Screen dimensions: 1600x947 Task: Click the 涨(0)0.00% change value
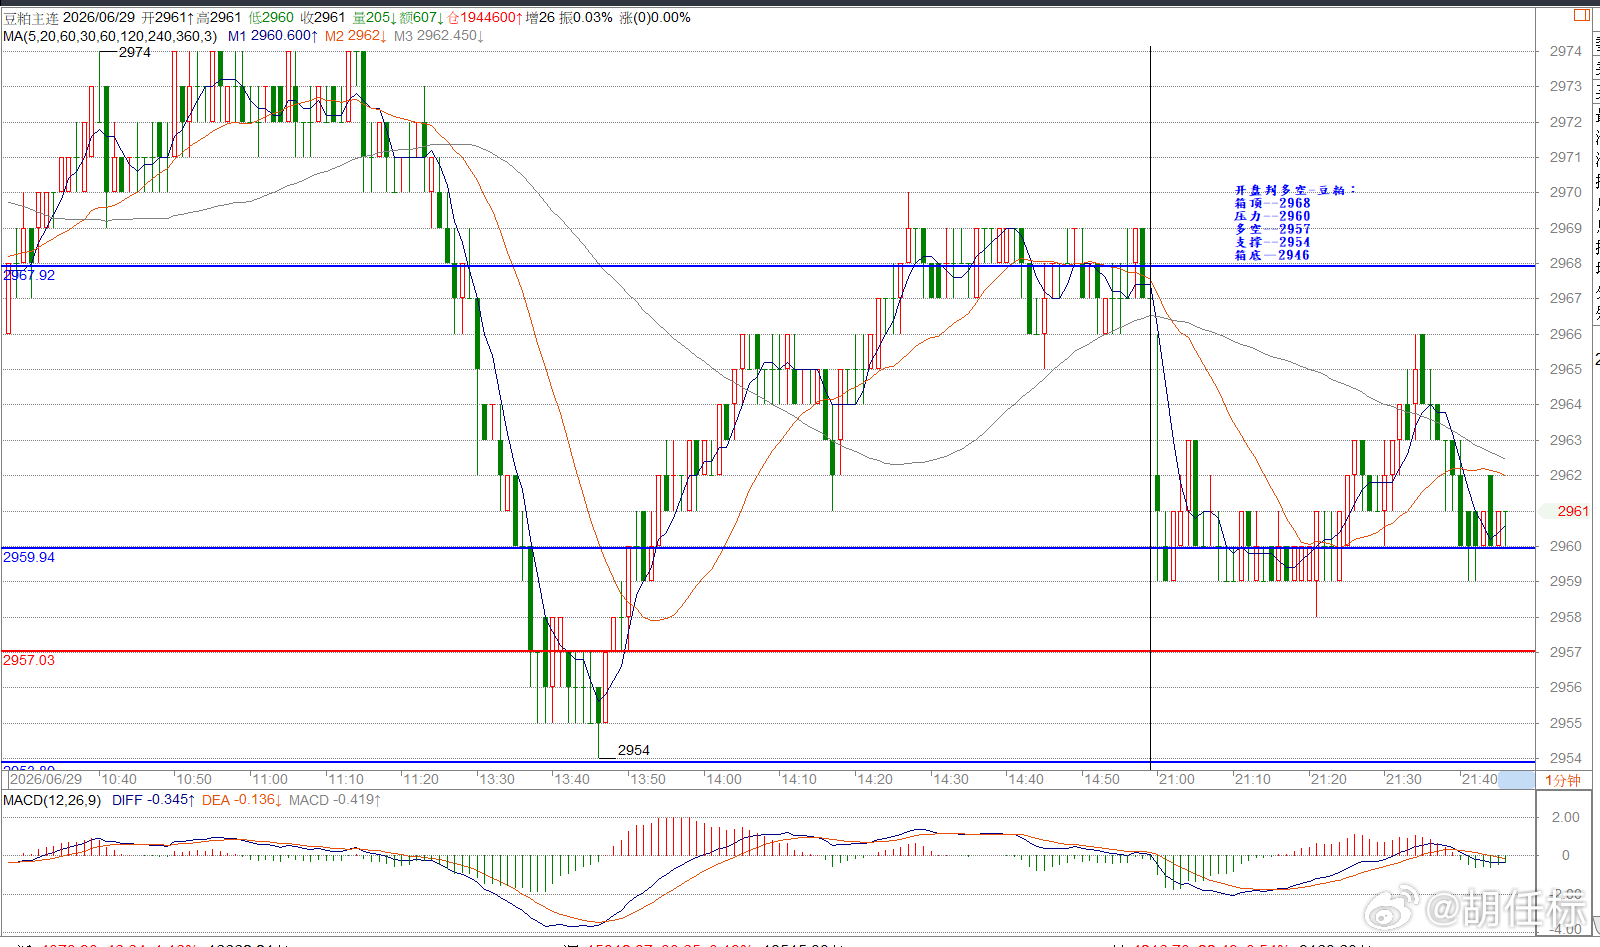coord(655,18)
